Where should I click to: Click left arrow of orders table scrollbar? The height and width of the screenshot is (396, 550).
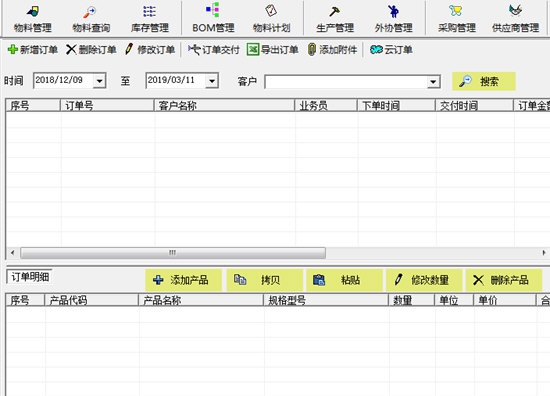(x=13, y=253)
